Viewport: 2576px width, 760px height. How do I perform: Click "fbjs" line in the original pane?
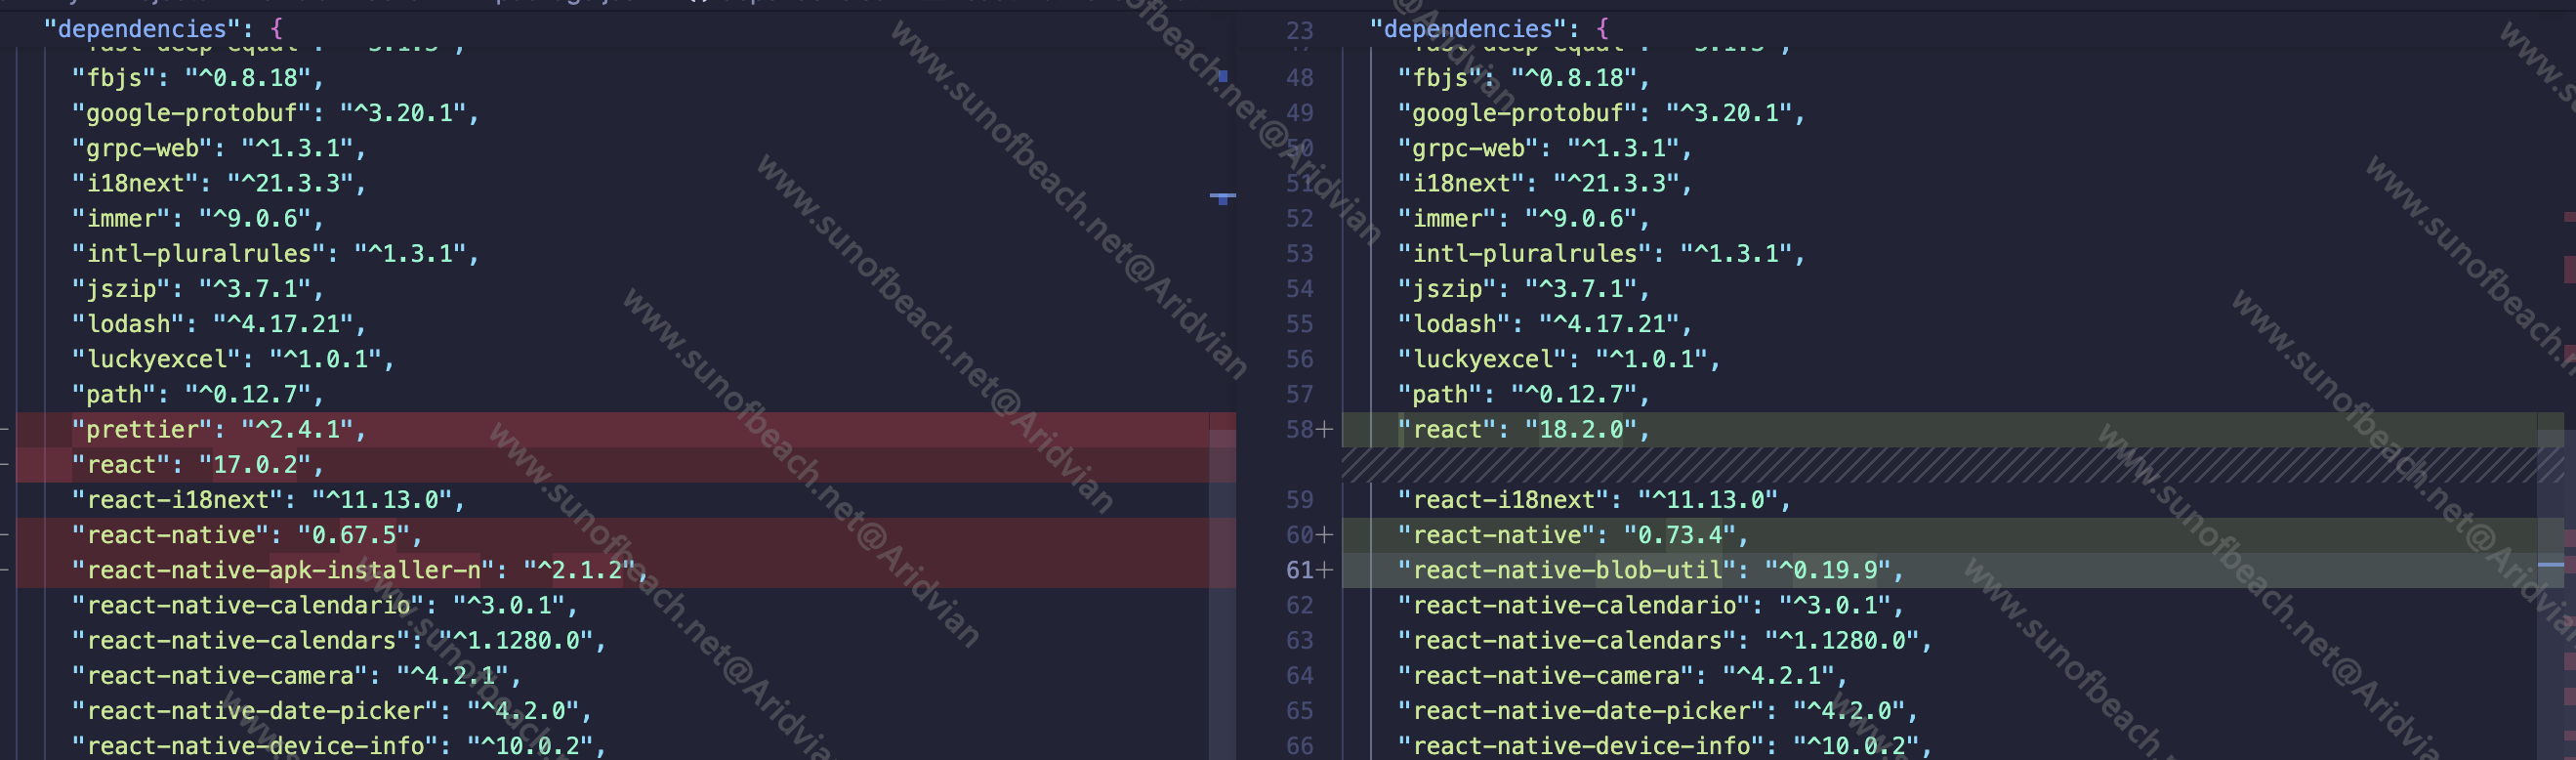[198, 78]
